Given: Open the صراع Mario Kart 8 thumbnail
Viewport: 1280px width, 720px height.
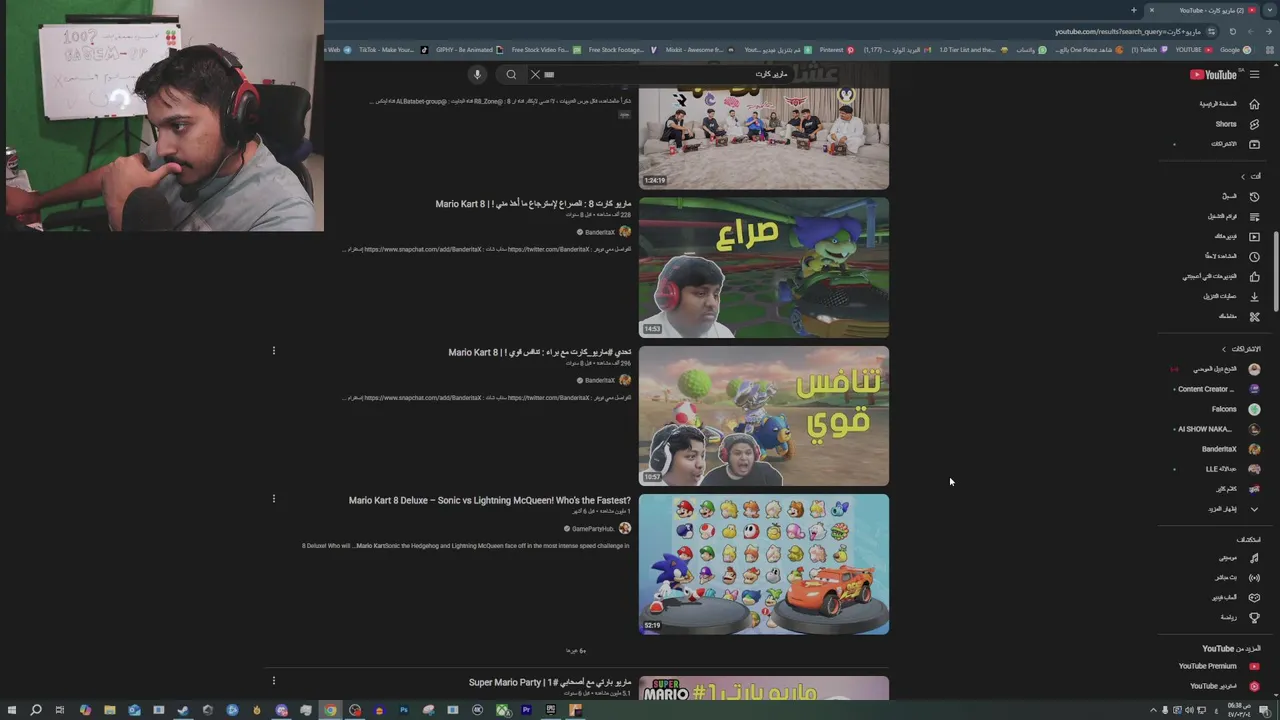Looking at the screenshot, I should tap(764, 268).
